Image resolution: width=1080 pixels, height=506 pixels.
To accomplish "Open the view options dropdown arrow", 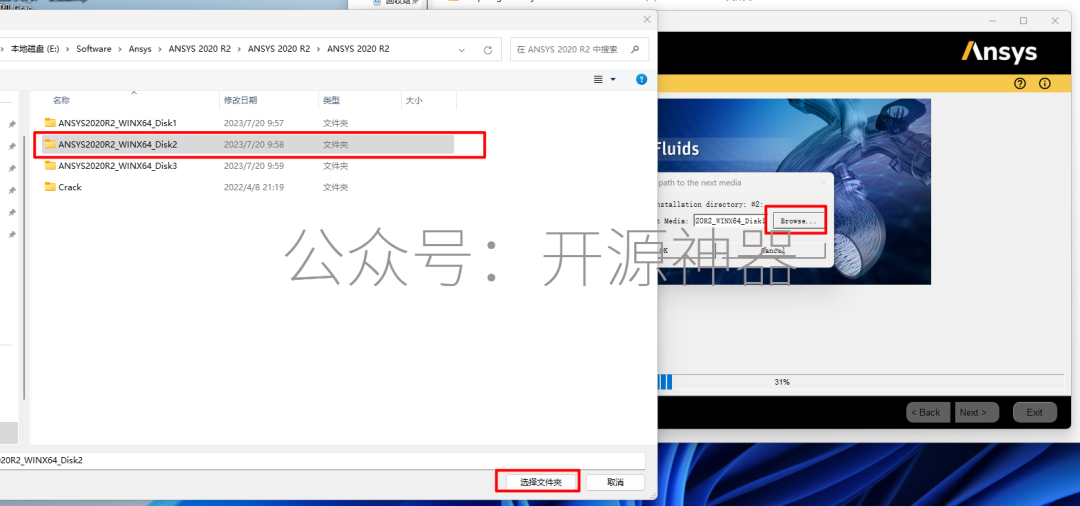I will [x=613, y=80].
